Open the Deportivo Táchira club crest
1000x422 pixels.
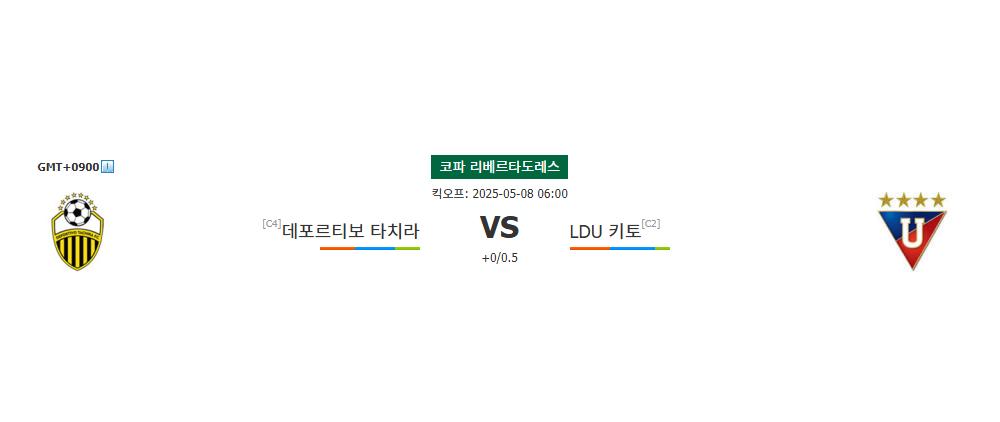tap(77, 231)
